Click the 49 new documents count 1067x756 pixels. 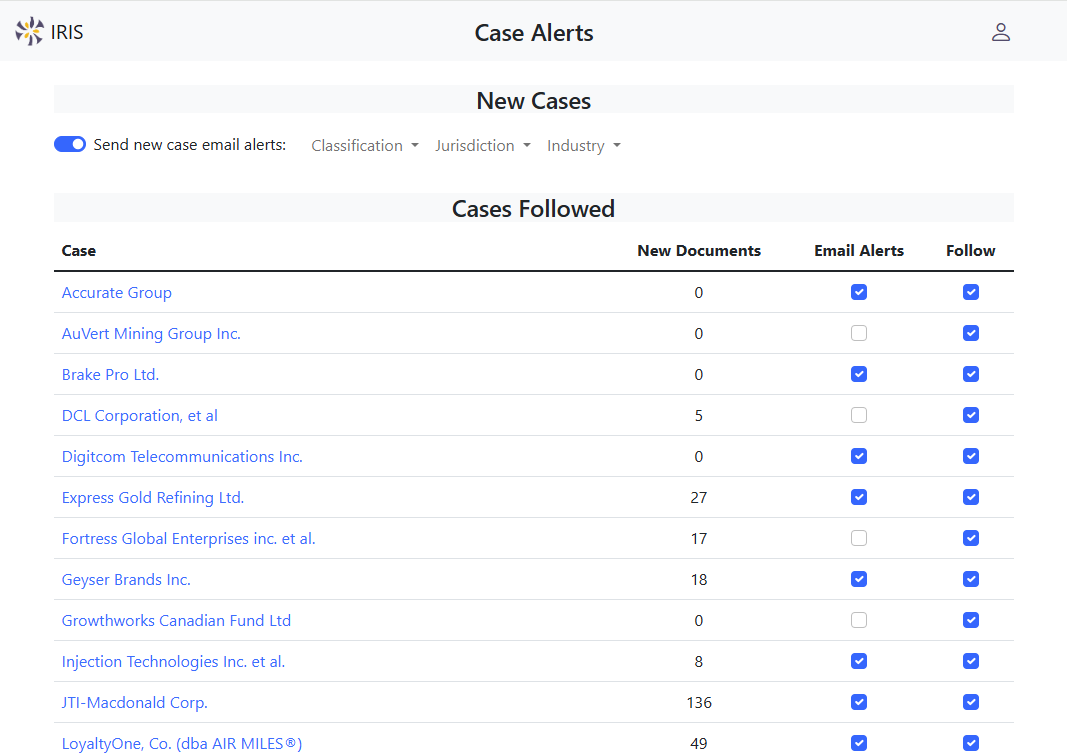(x=699, y=743)
